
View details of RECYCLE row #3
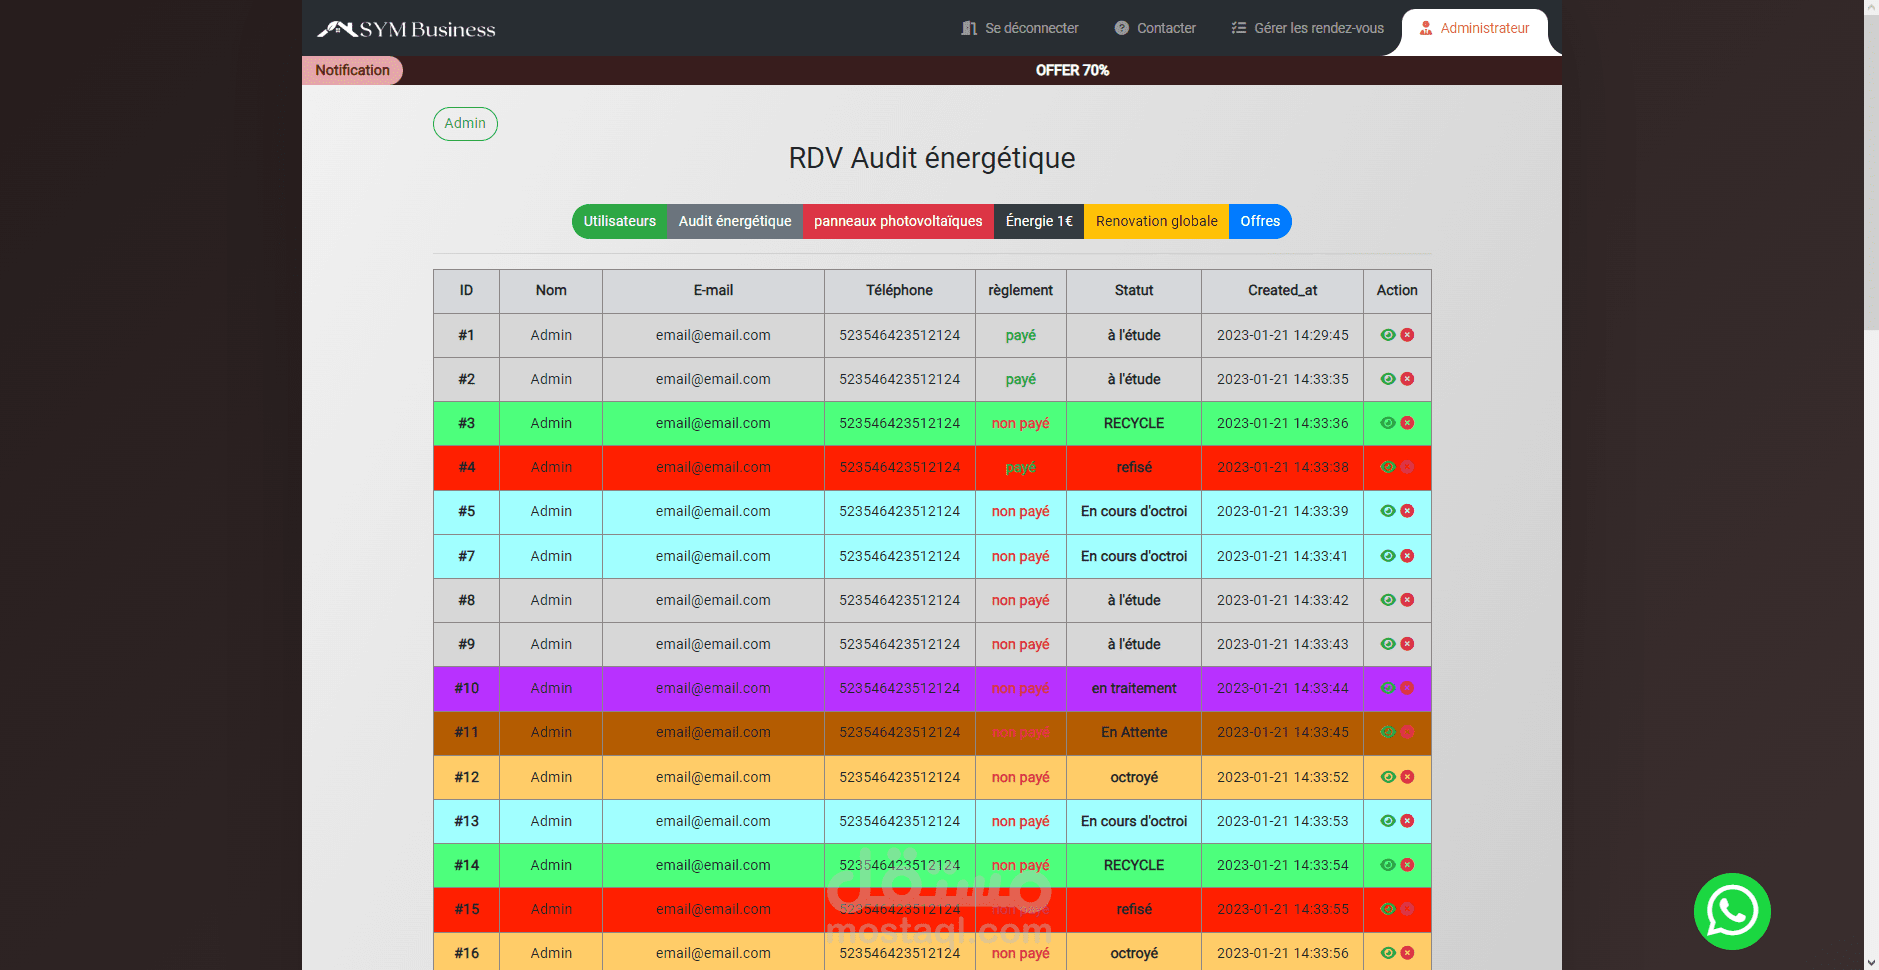tap(1388, 423)
